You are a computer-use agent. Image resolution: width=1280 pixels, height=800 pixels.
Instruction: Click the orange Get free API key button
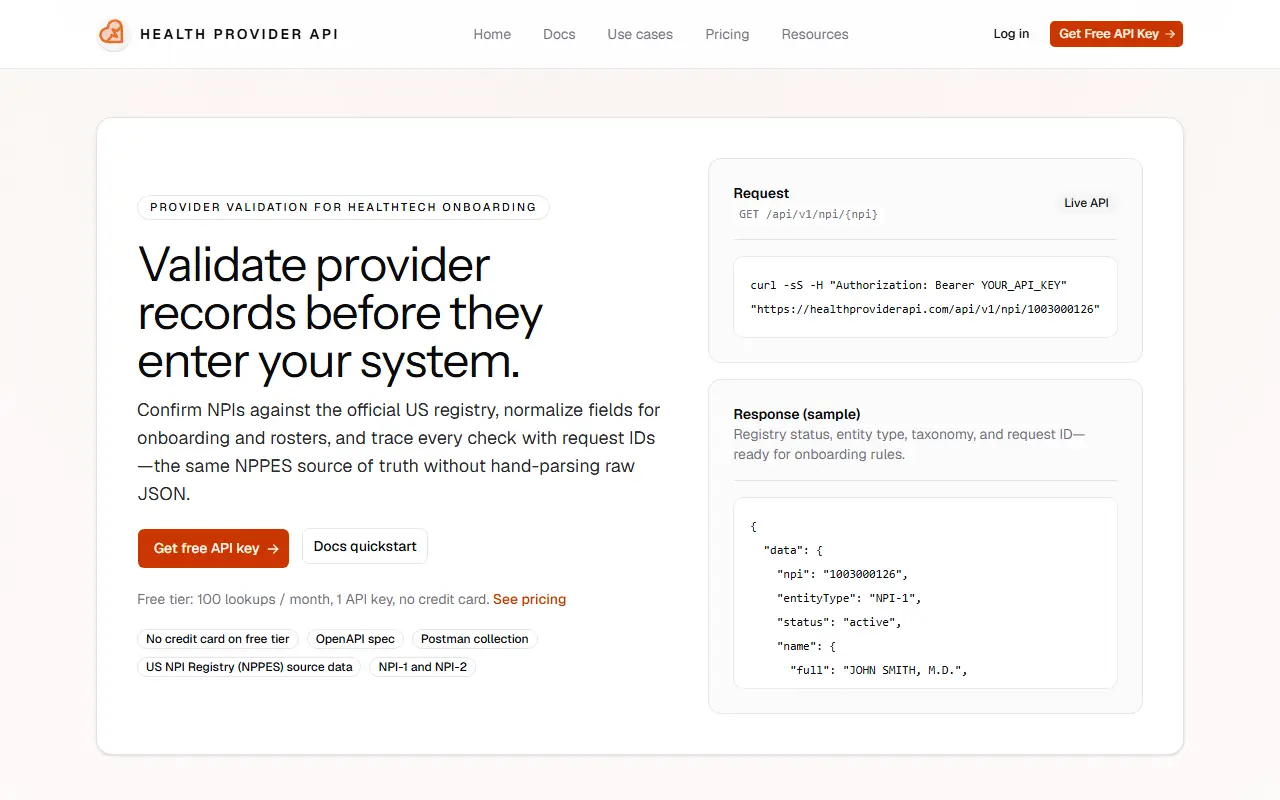tap(213, 548)
